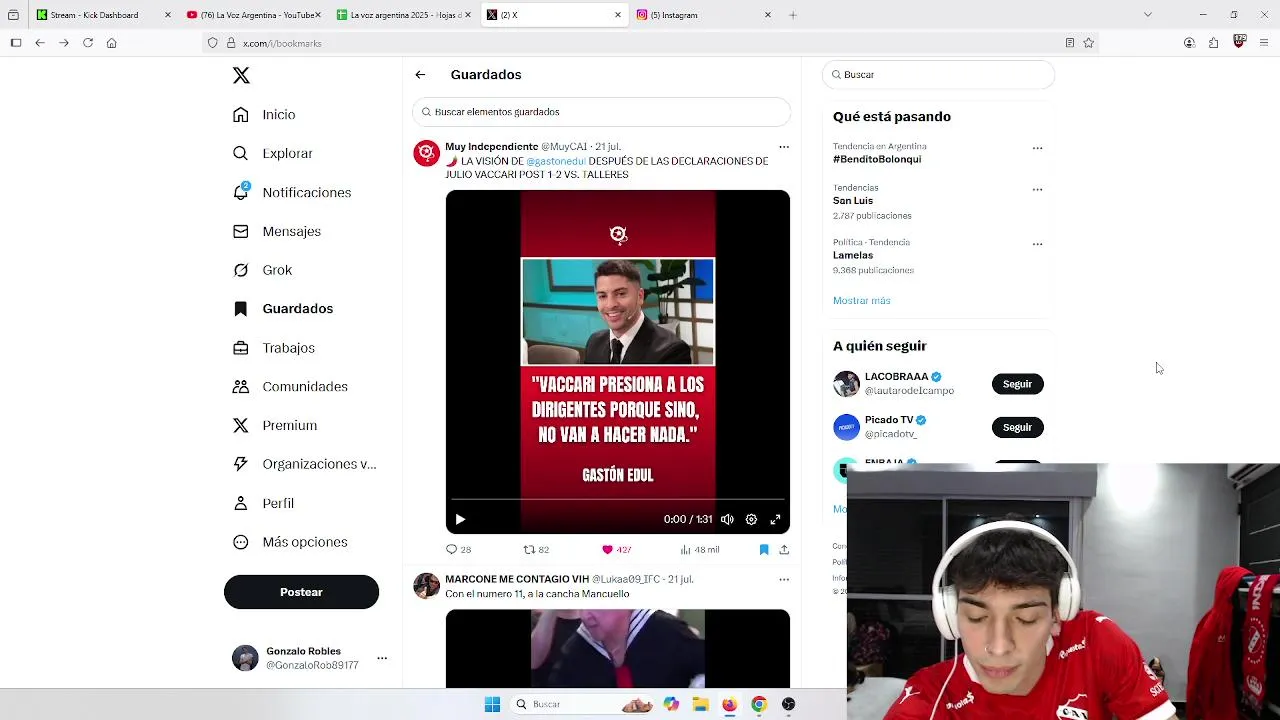Image resolution: width=1280 pixels, height=720 pixels.
Task: Open #BenditoBolonqui trend
Action: [877, 159]
